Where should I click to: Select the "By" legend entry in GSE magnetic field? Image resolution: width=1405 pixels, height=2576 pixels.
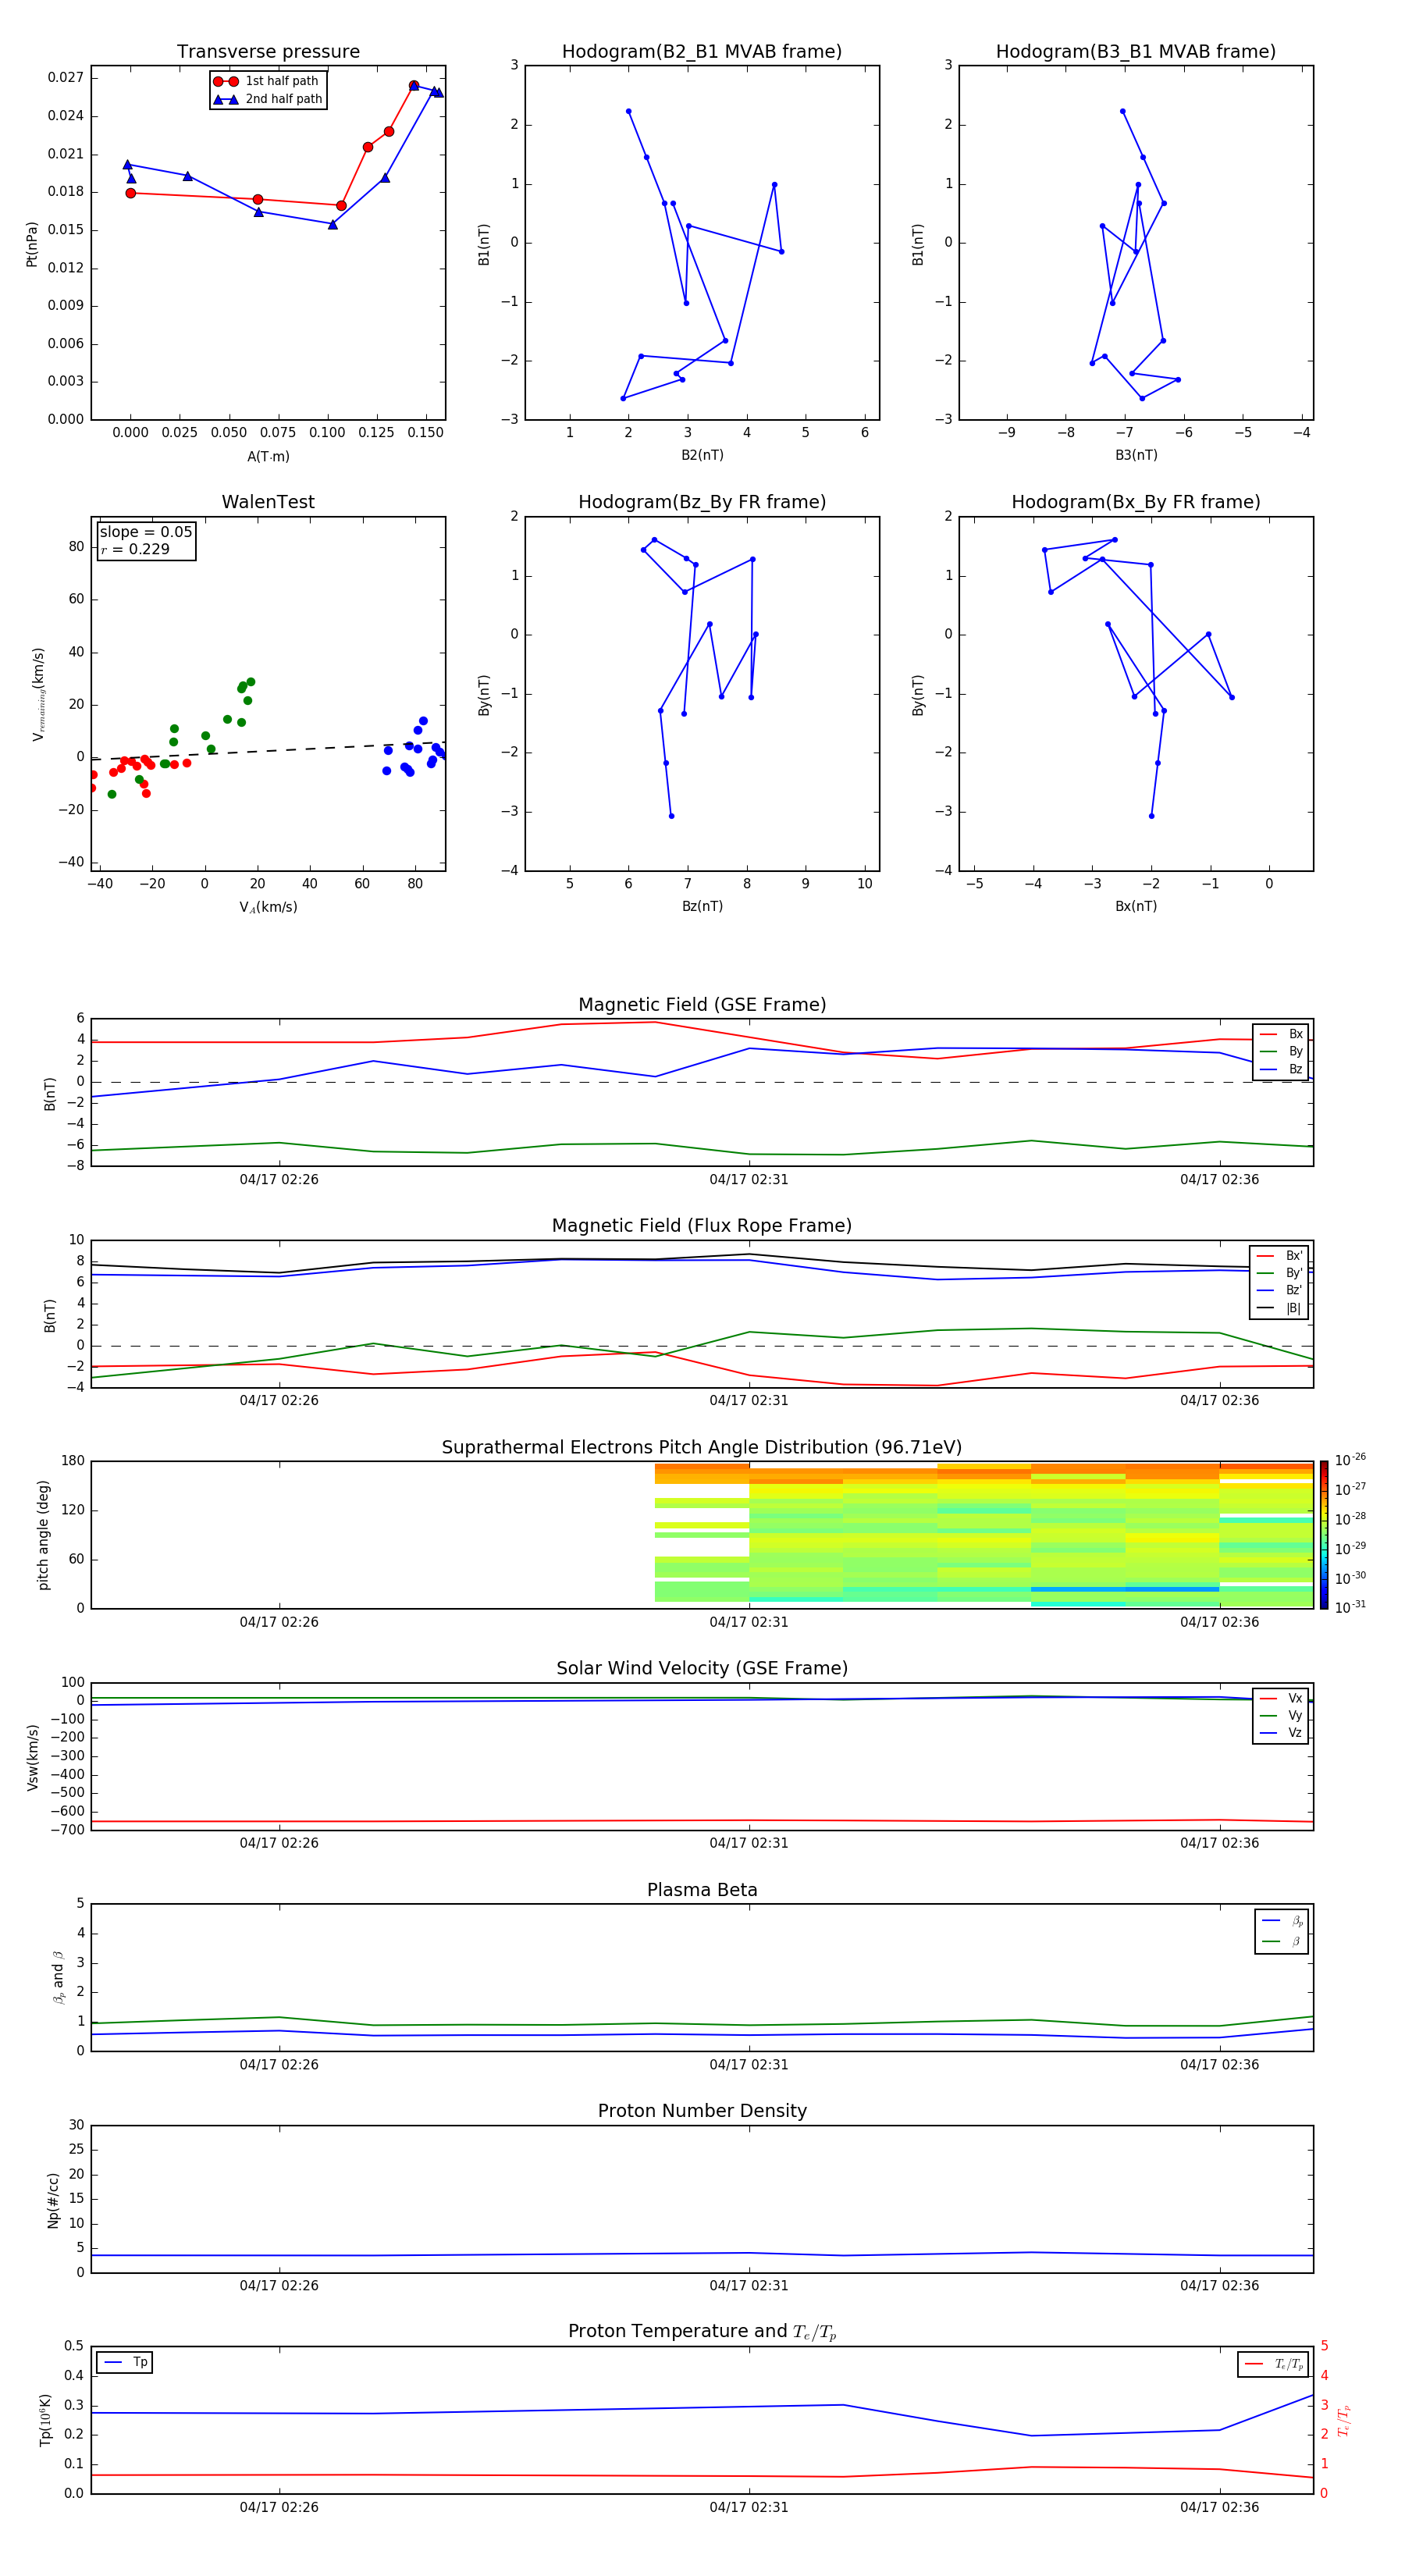click(1282, 1051)
